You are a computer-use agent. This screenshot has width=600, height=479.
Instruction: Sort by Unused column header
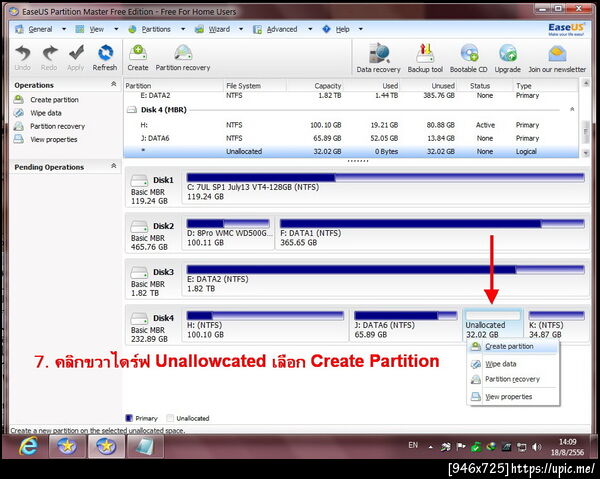click(x=429, y=86)
